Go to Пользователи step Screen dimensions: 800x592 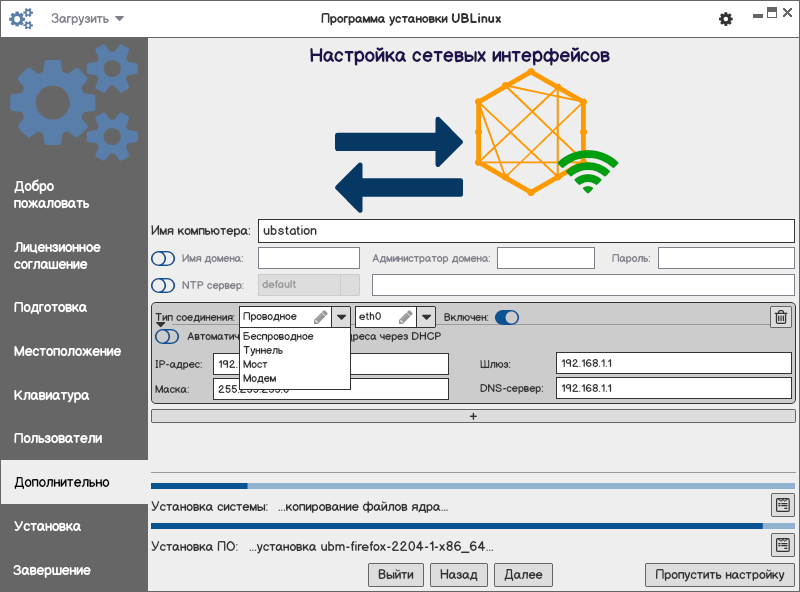[58, 439]
